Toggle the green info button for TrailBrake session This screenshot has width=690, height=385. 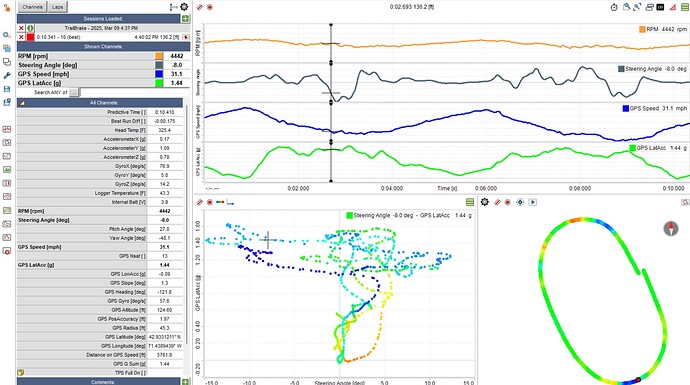pos(30,28)
